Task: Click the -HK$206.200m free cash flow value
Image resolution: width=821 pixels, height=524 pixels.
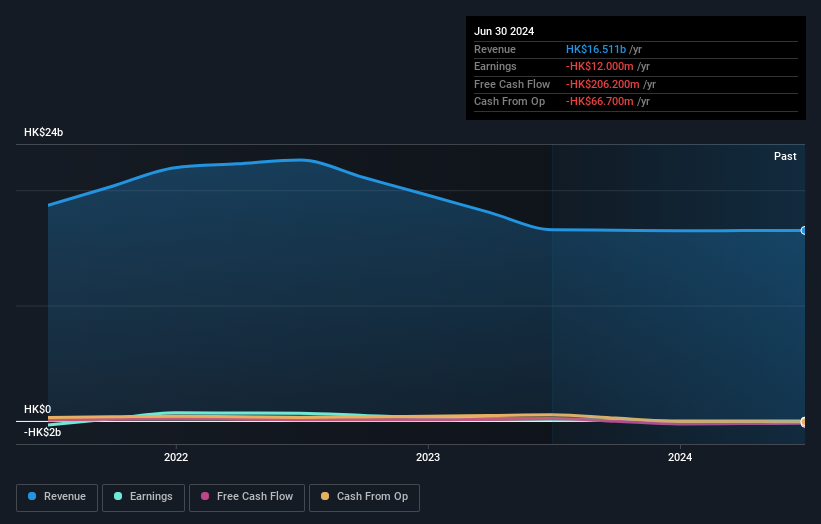Action: (x=603, y=84)
